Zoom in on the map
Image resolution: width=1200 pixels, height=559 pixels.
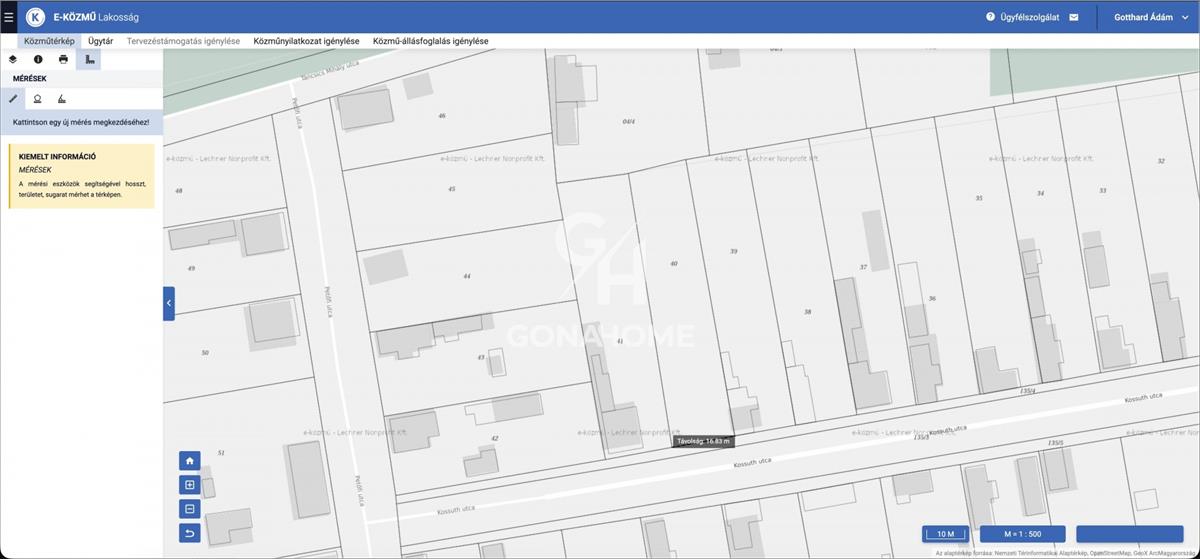click(x=190, y=485)
